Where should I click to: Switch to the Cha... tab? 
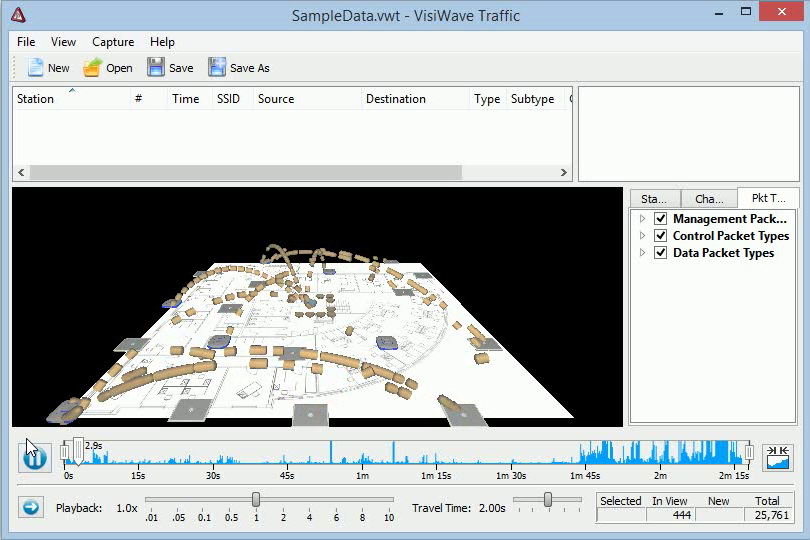click(x=709, y=199)
